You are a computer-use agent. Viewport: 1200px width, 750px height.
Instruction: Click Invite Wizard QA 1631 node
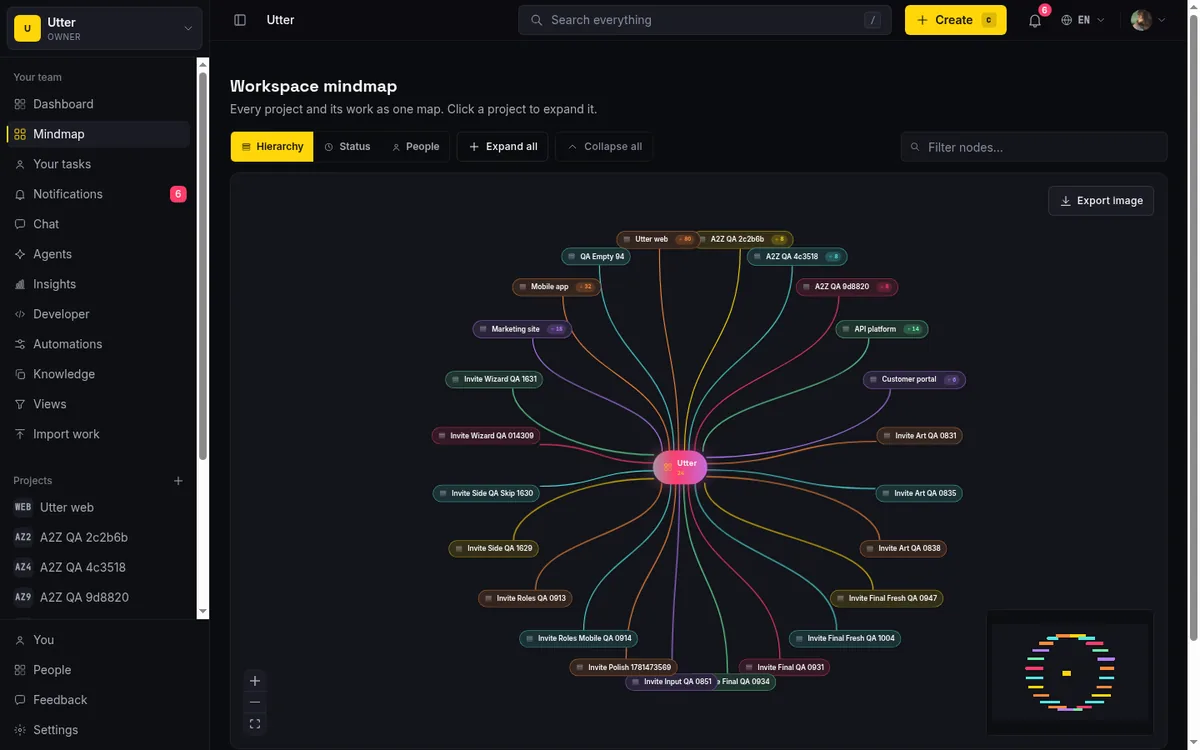click(494, 380)
